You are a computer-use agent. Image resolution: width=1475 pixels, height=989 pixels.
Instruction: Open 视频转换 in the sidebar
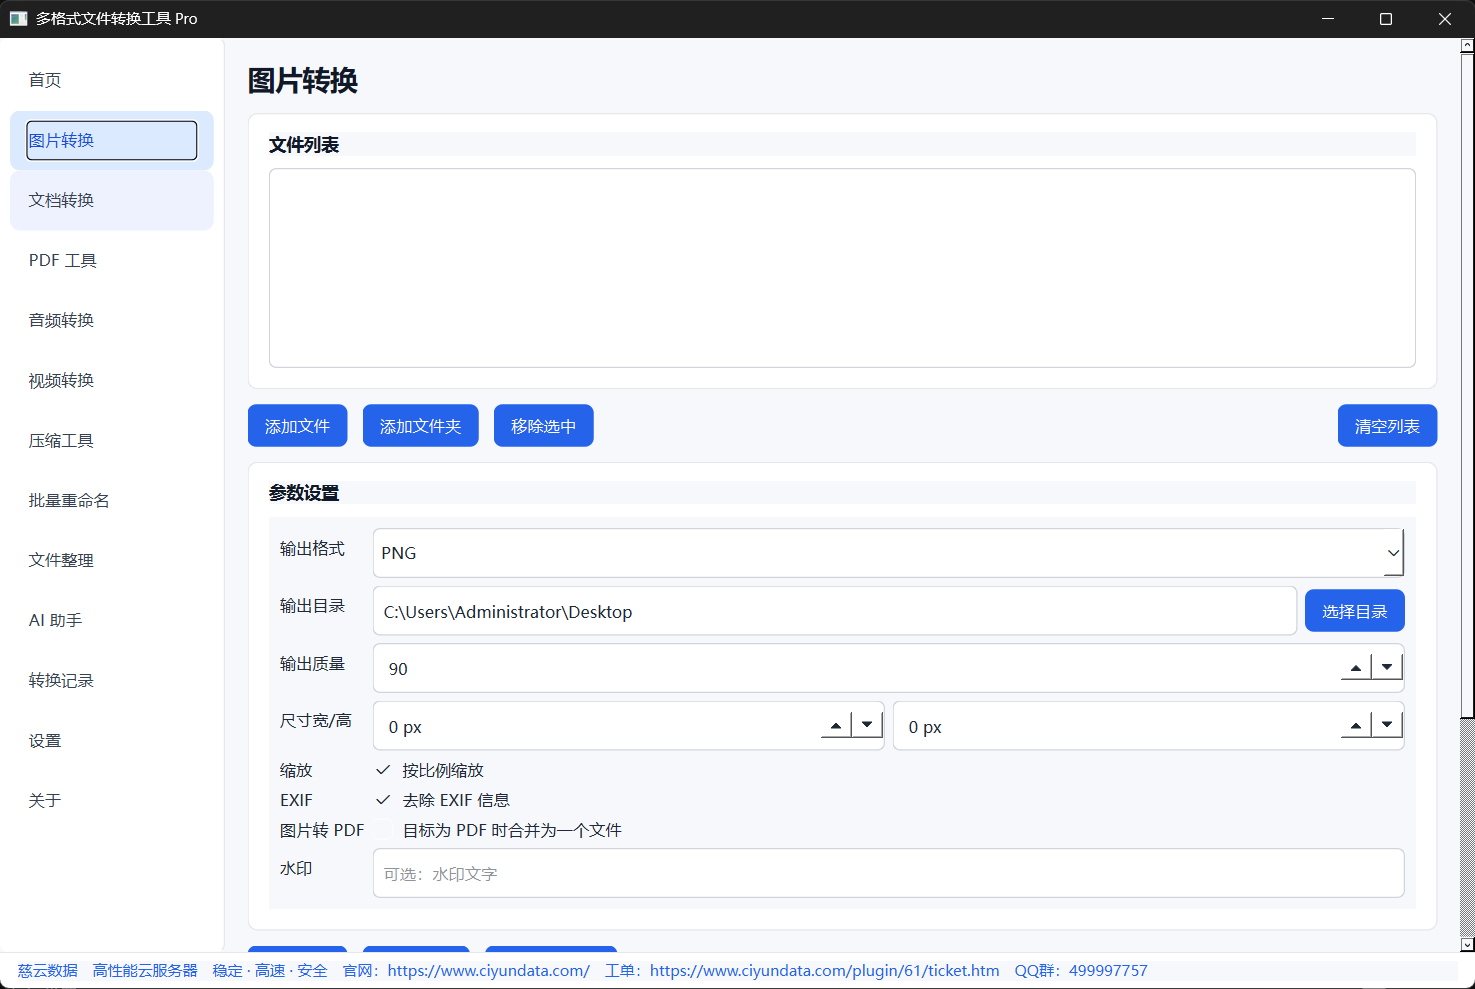[x=112, y=380]
